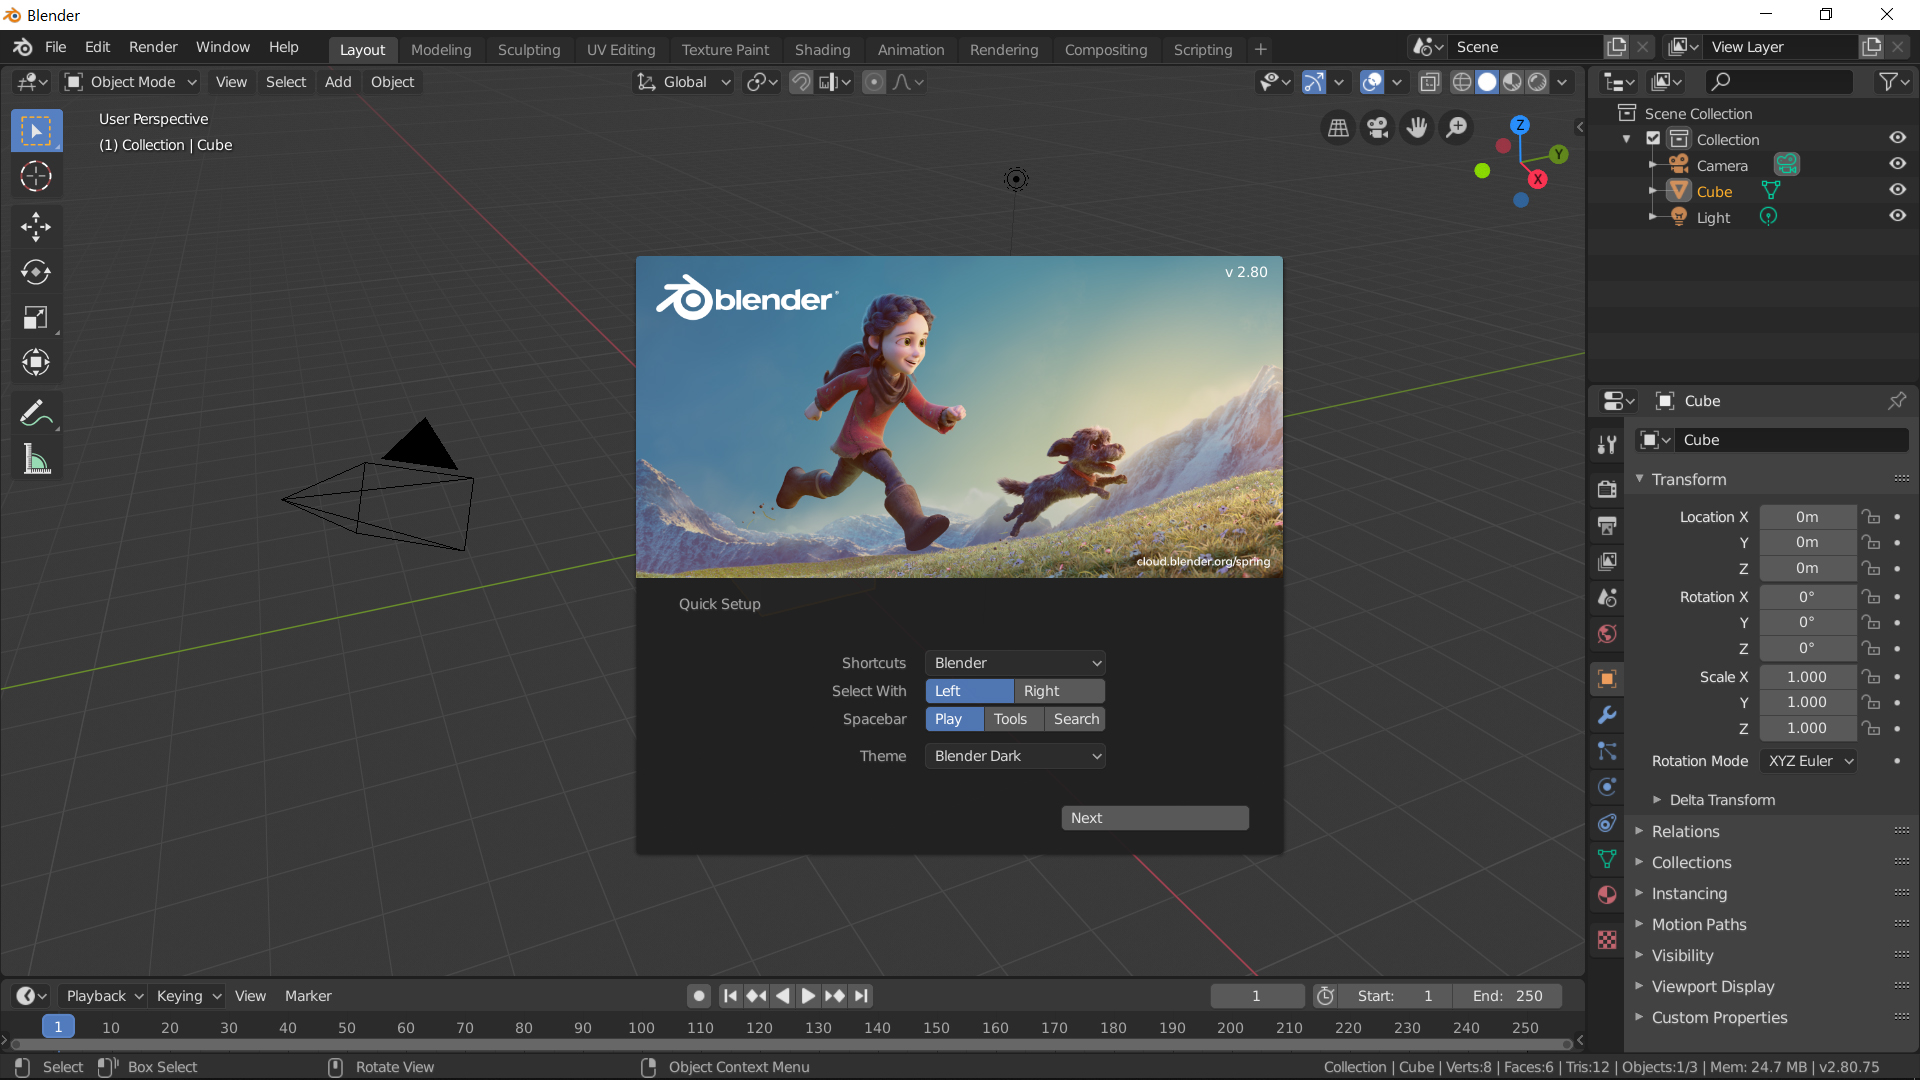Open the Shortcuts dropdown in Quick Setup
The width and height of the screenshot is (1920, 1080).
pos(1014,662)
